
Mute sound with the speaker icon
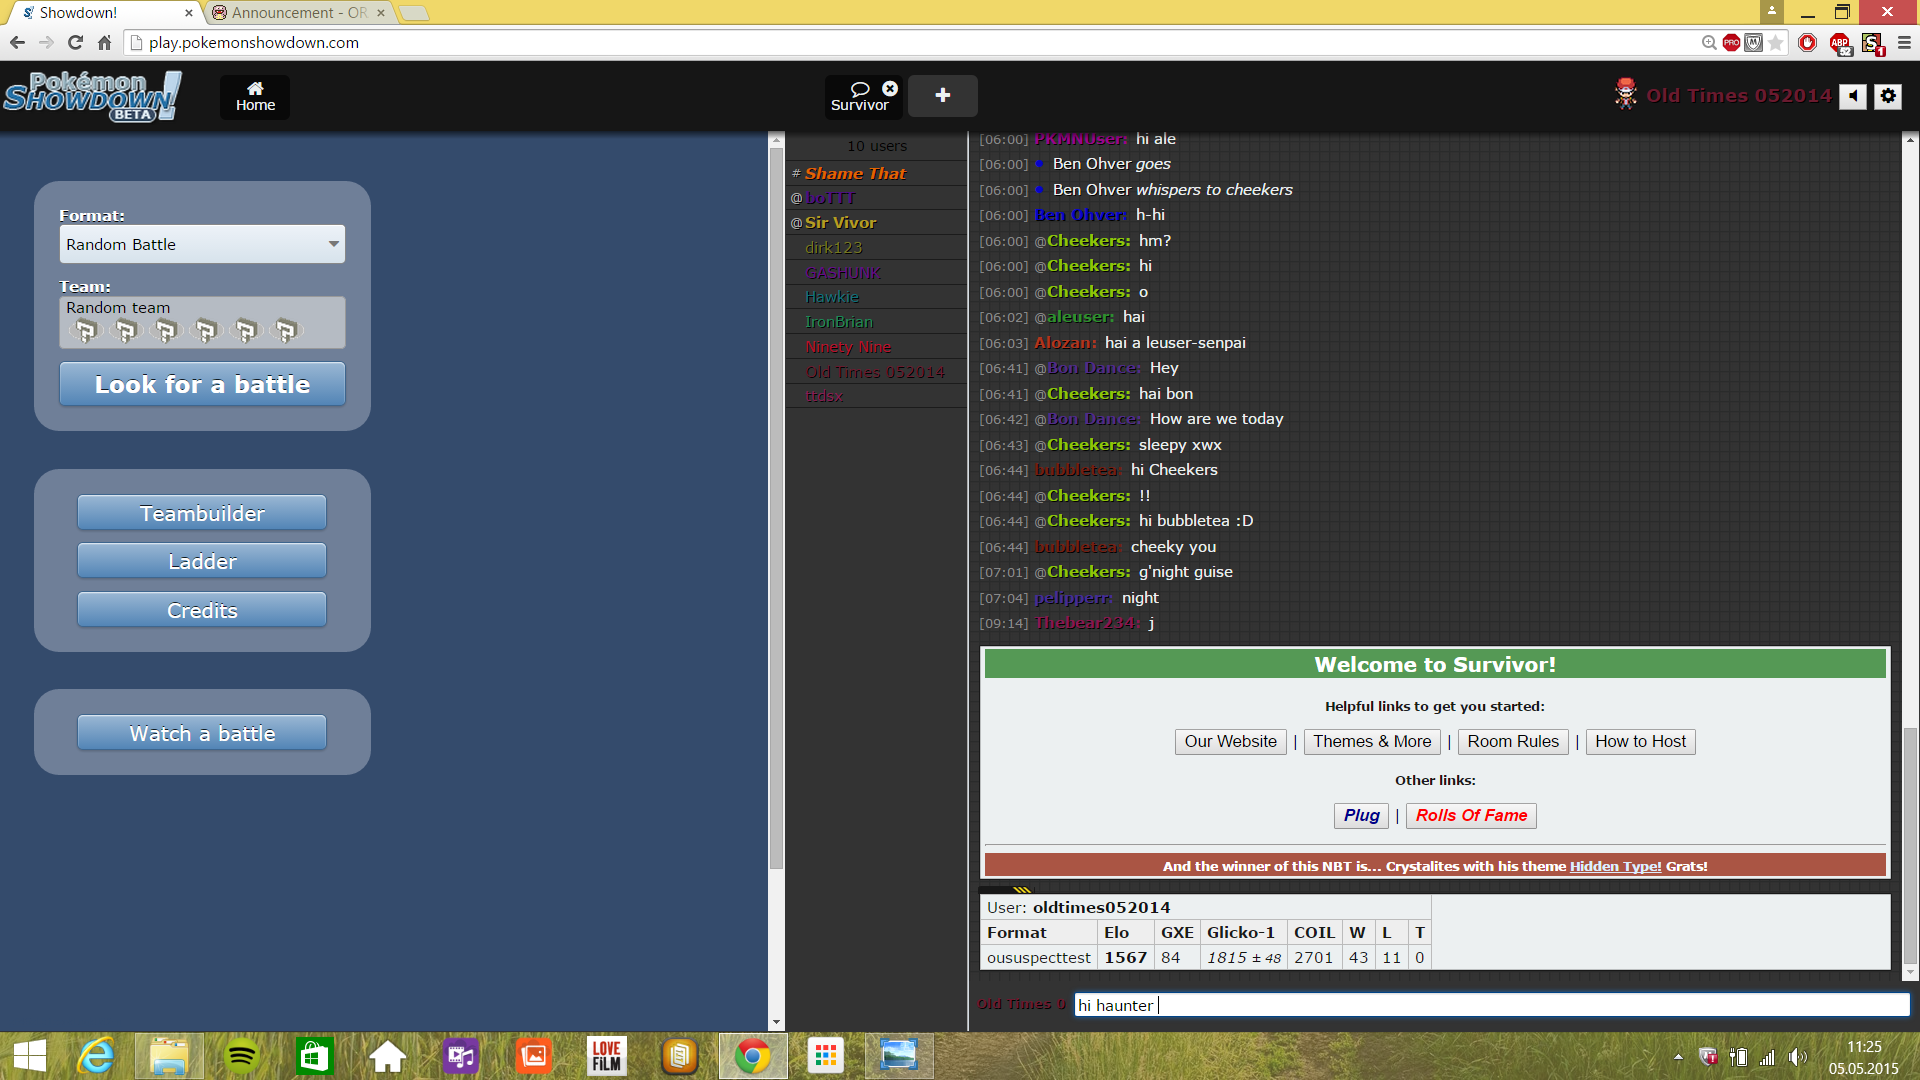point(1853,96)
